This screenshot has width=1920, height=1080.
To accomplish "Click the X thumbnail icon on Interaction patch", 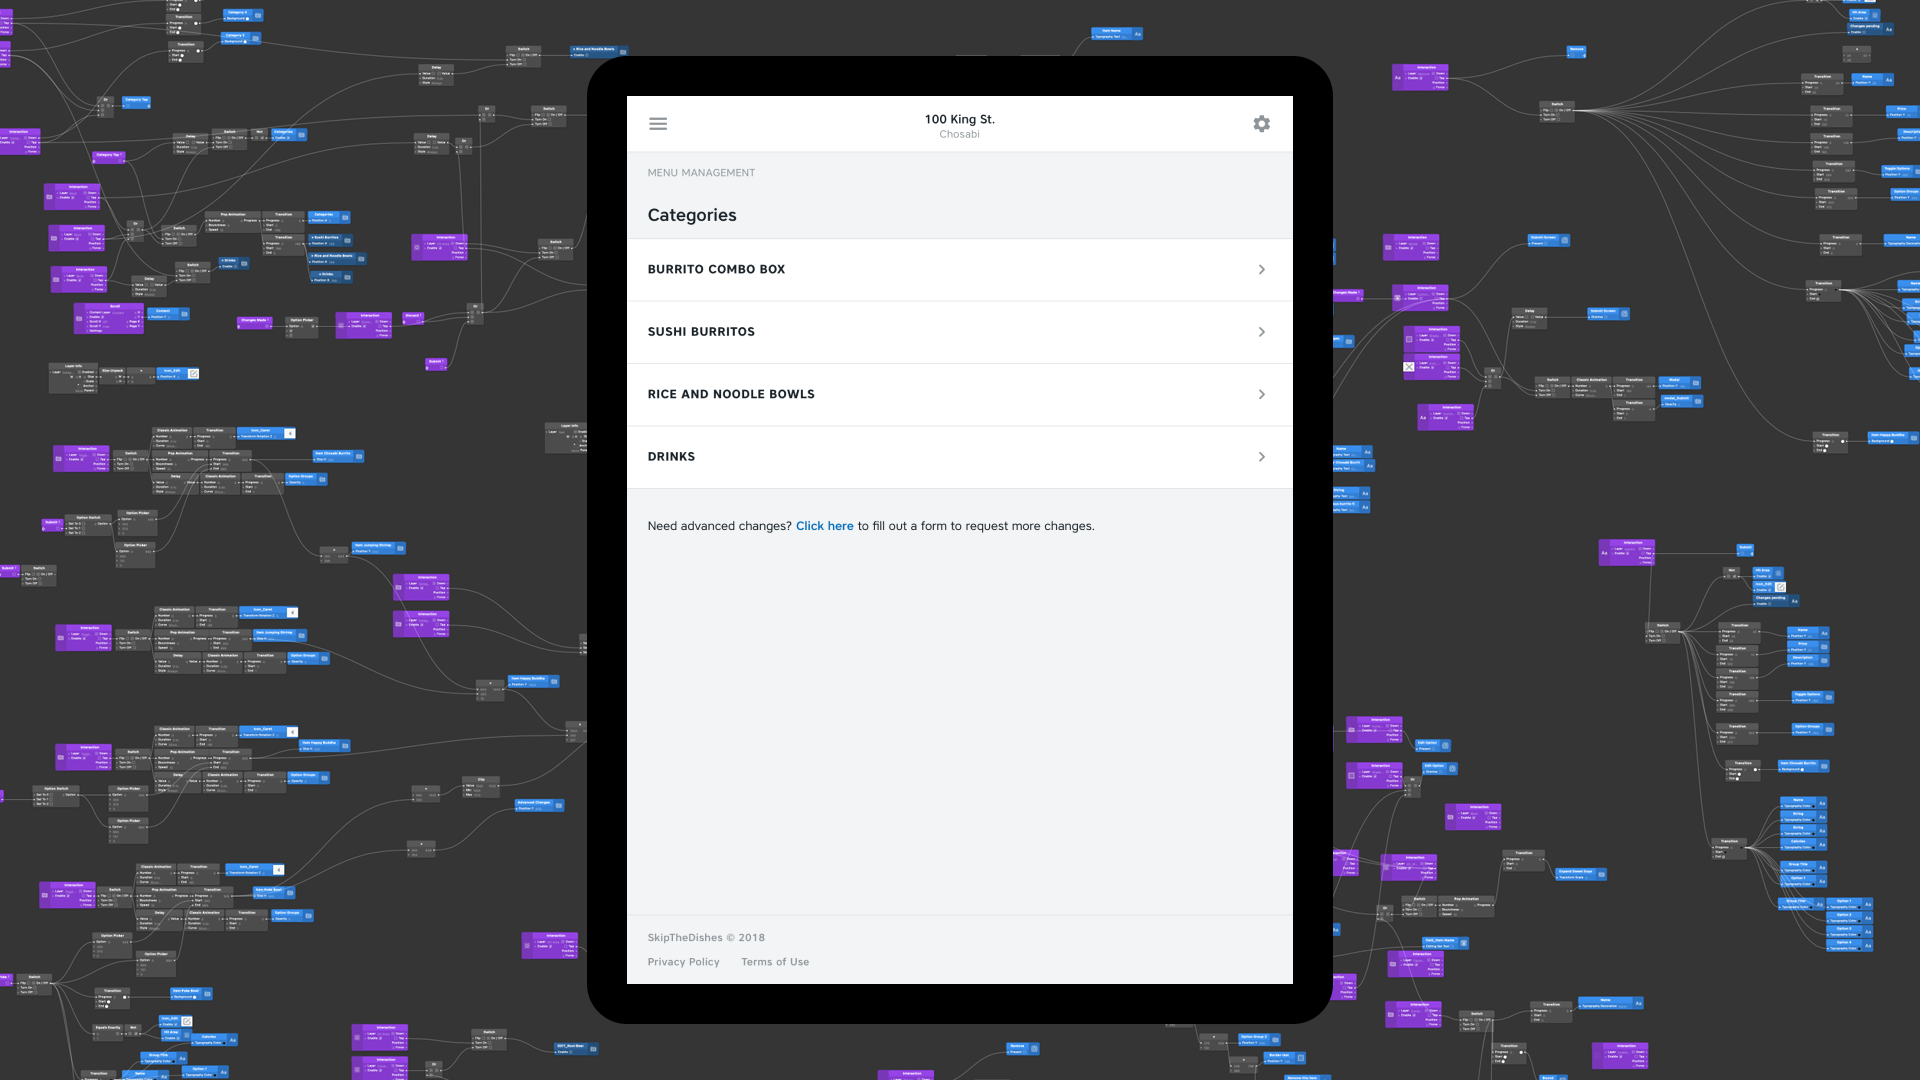I will pos(1409,367).
